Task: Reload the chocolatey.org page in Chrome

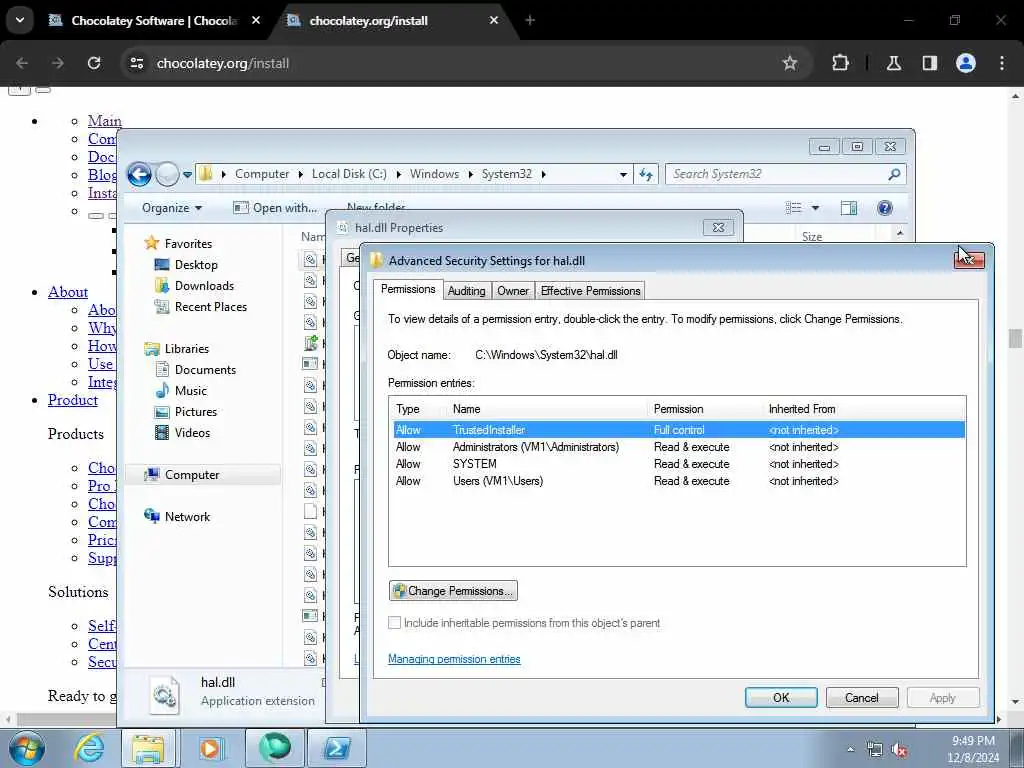Action: pyautogui.click(x=94, y=63)
